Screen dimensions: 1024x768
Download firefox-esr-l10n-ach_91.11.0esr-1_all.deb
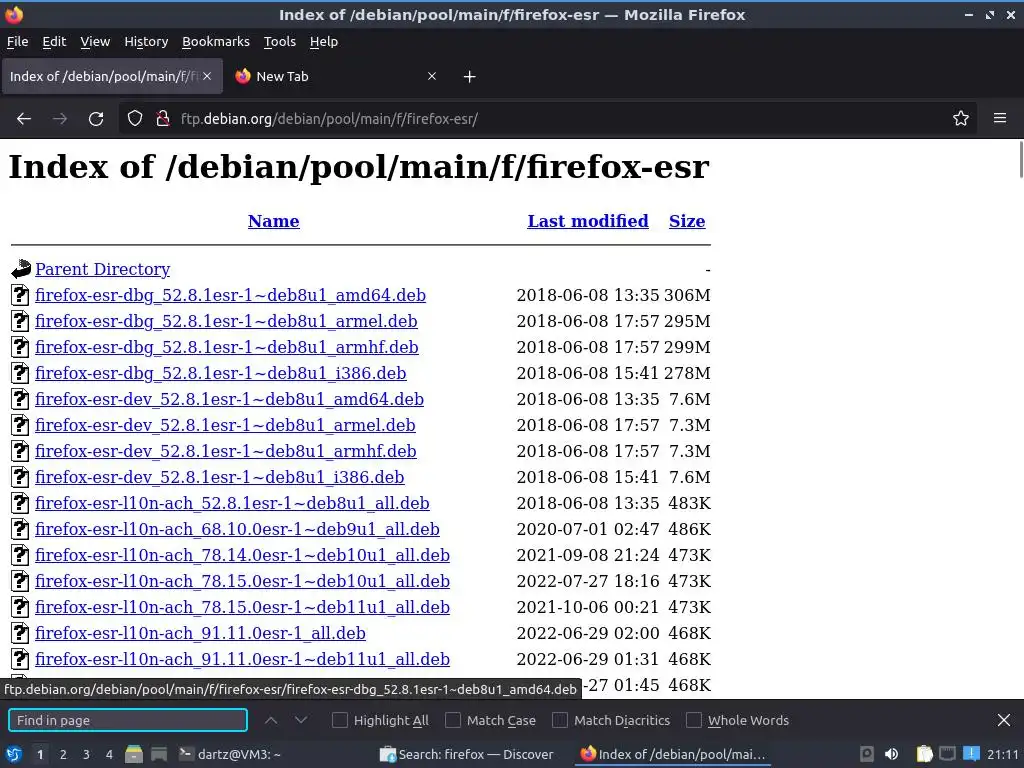coord(200,633)
